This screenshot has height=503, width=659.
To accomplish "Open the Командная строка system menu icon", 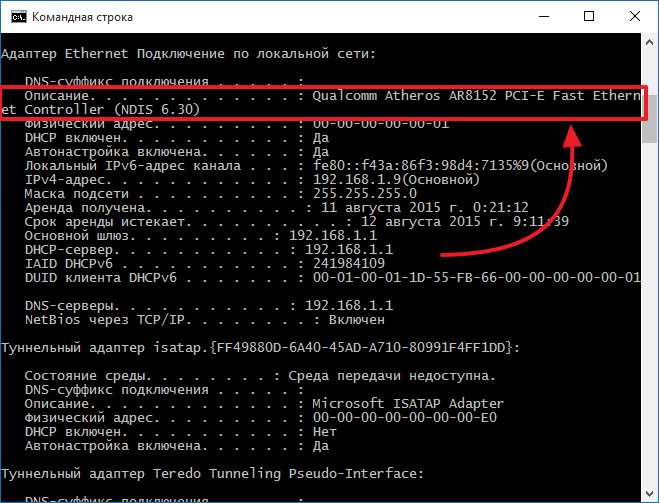I will point(18,17).
